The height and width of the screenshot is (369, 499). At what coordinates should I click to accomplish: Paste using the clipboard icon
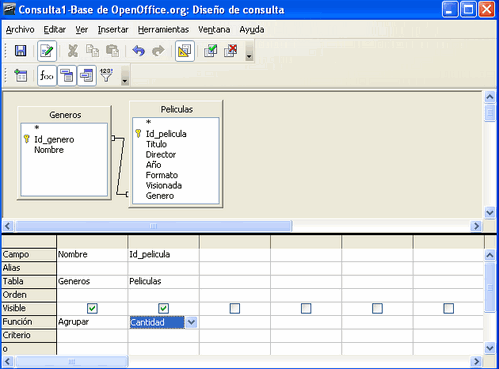point(112,51)
